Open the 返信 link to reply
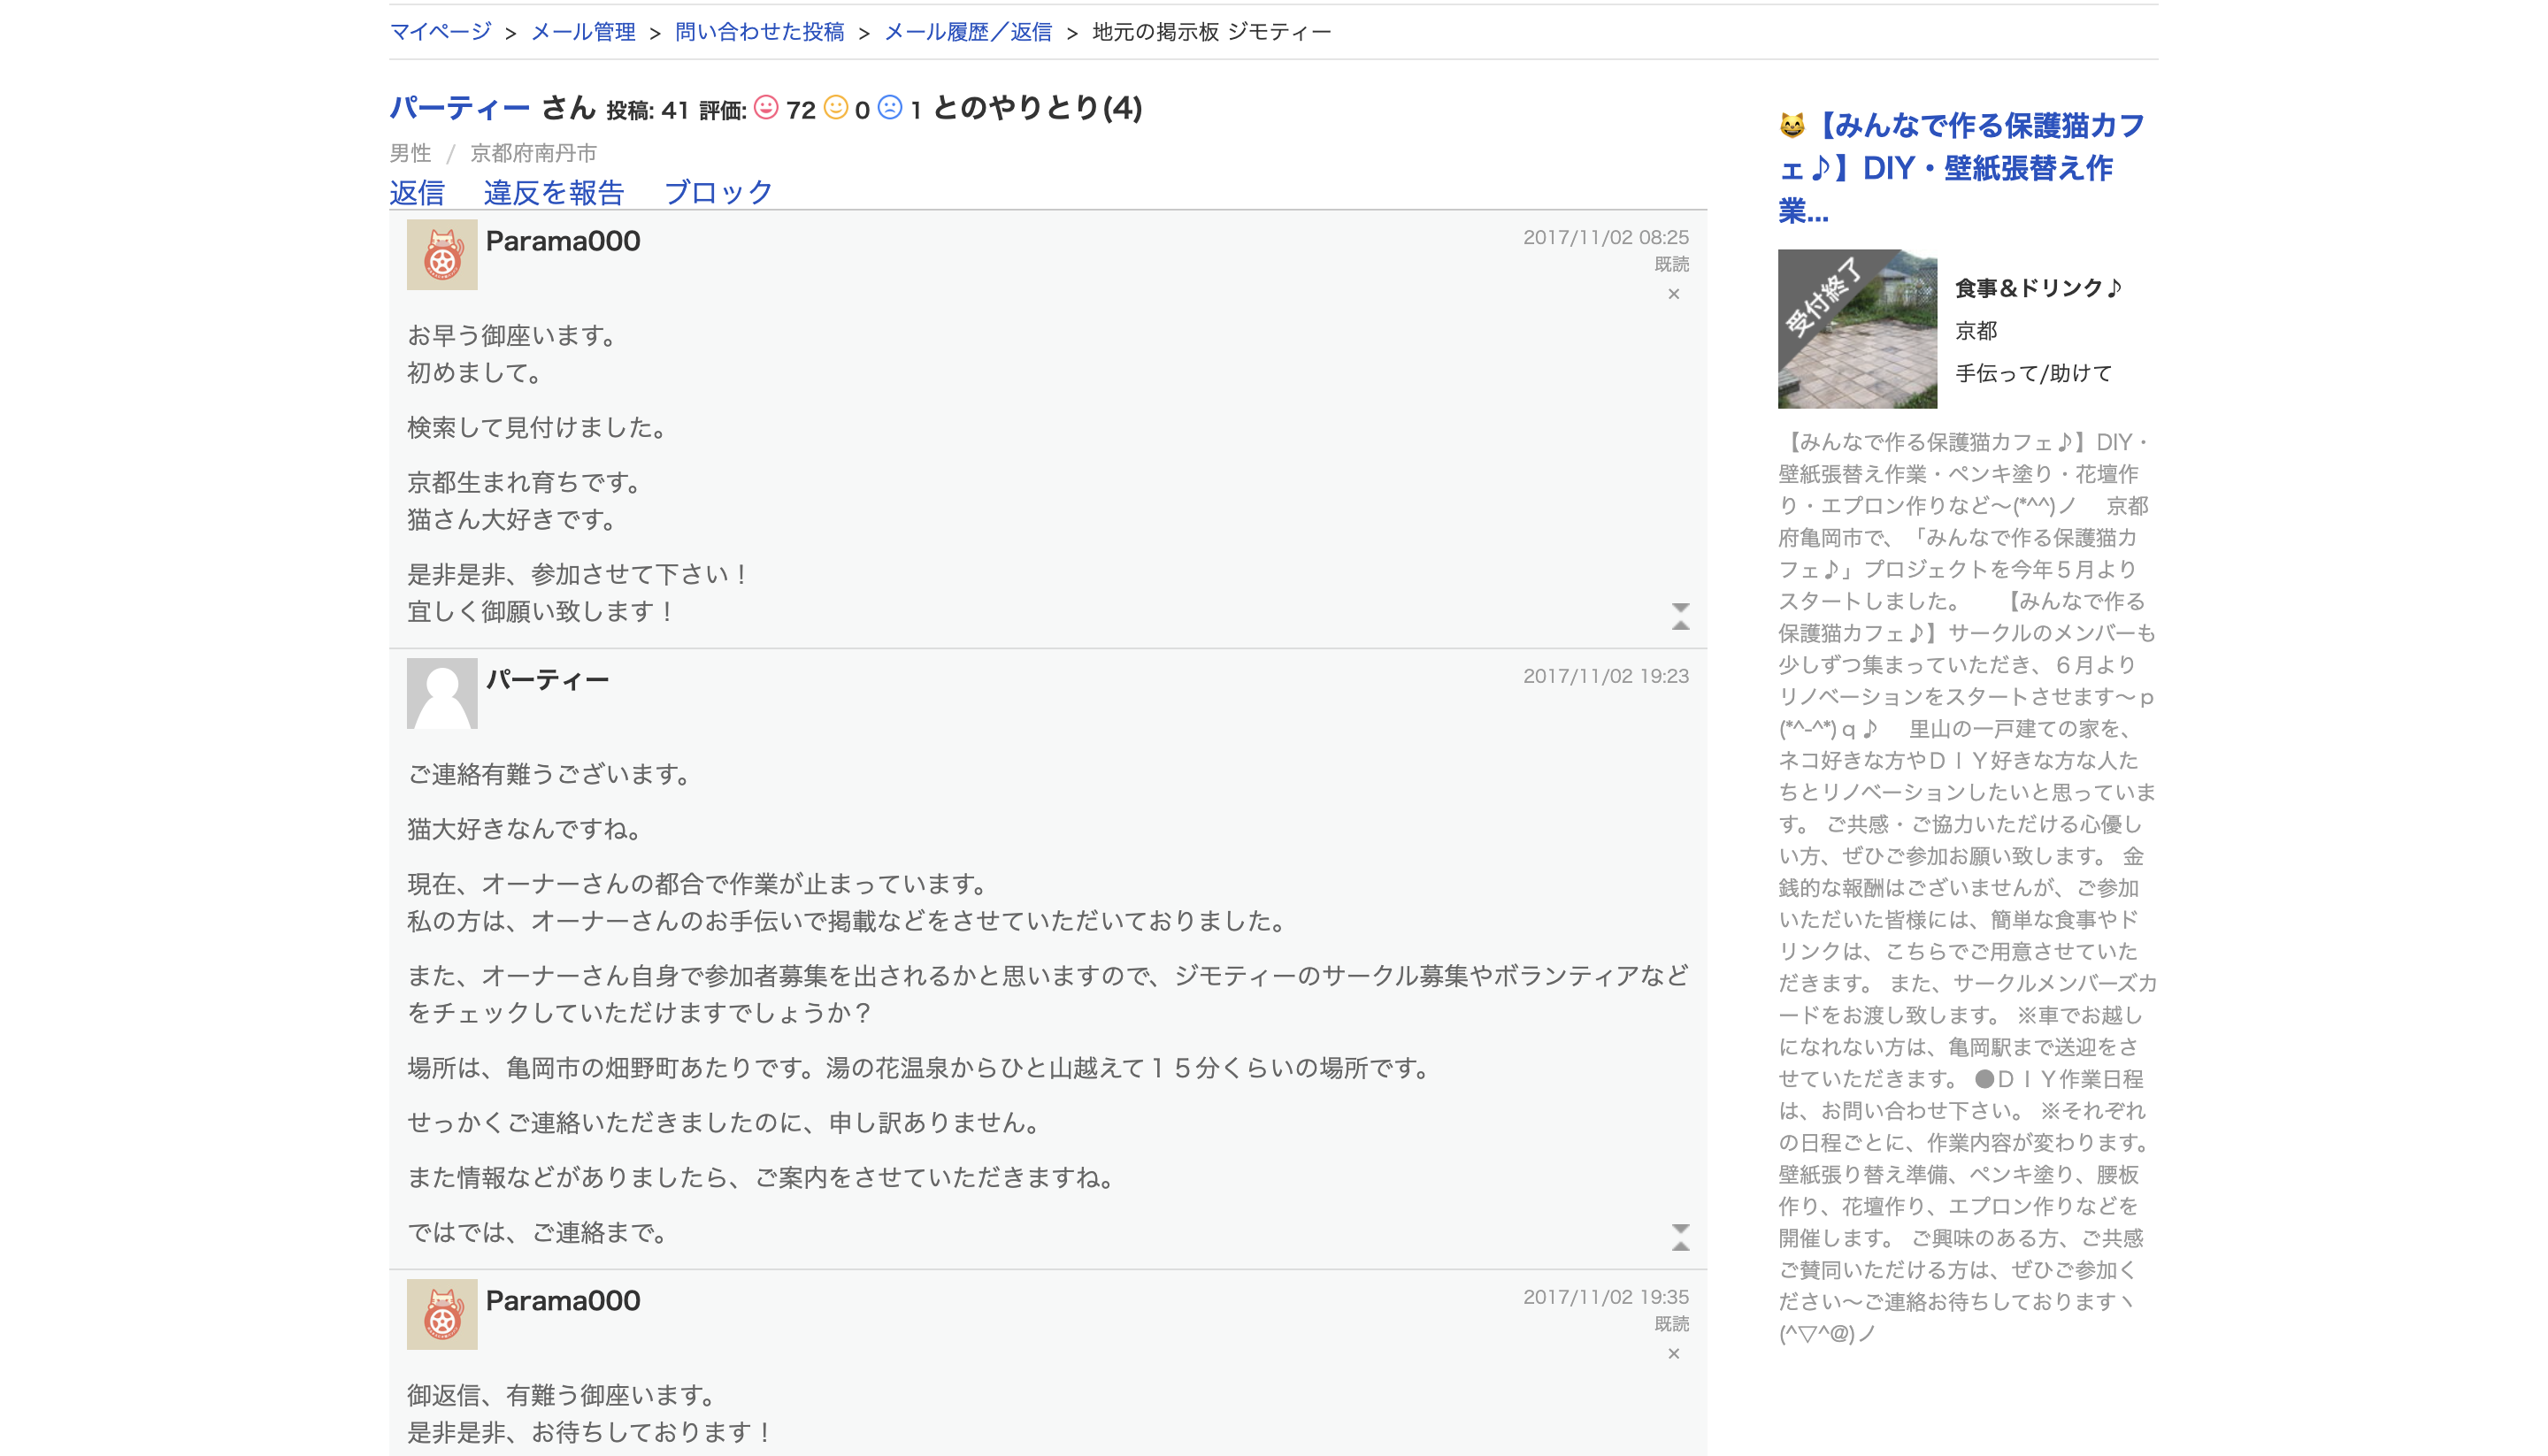Image resolution: width=2548 pixels, height=1456 pixels. click(x=418, y=192)
